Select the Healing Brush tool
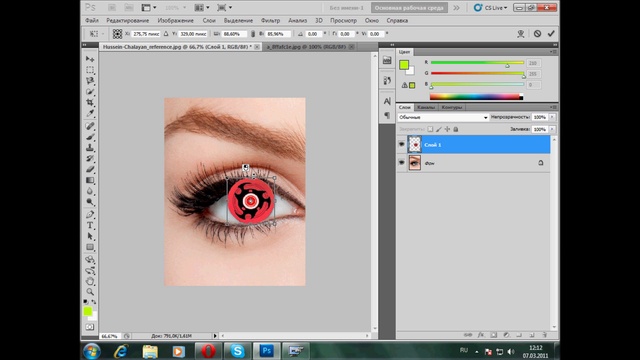640x360 pixels. (x=90, y=126)
